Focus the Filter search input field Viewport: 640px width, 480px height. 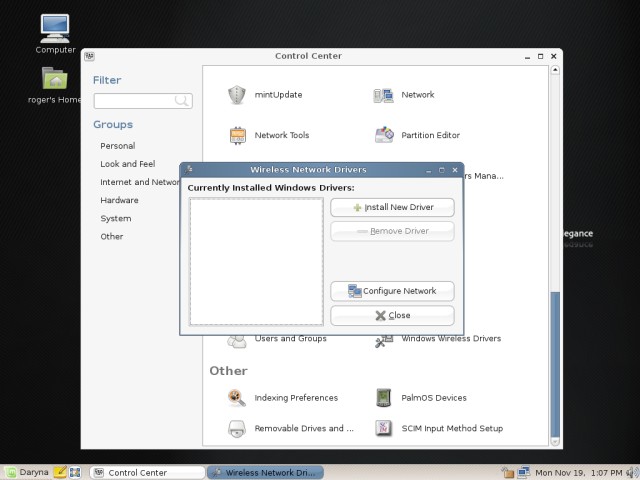point(143,101)
